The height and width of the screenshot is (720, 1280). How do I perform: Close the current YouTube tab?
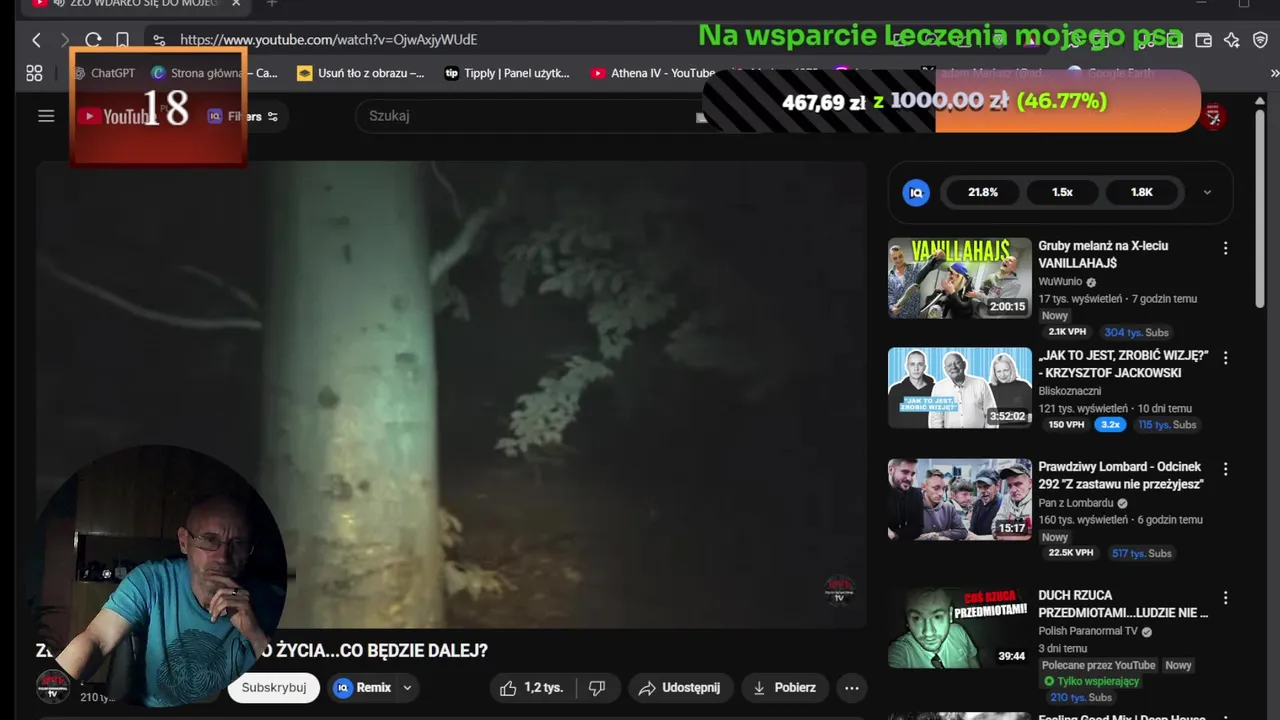point(236,4)
